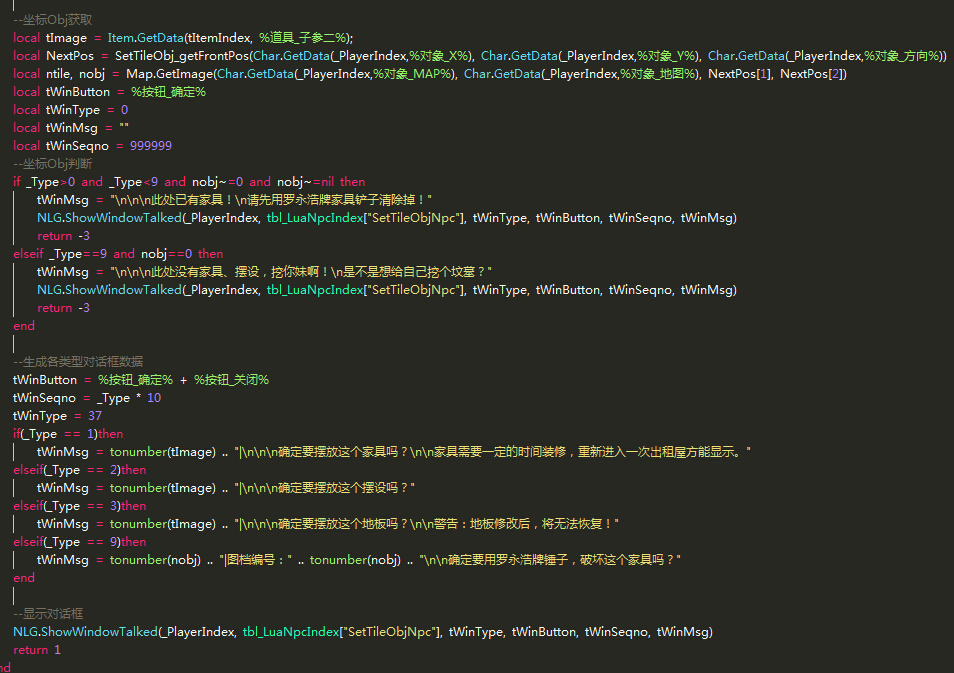Click the comment "--坐标Obj获取"
This screenshot has height=673, width=954.
tap(52, 20)
